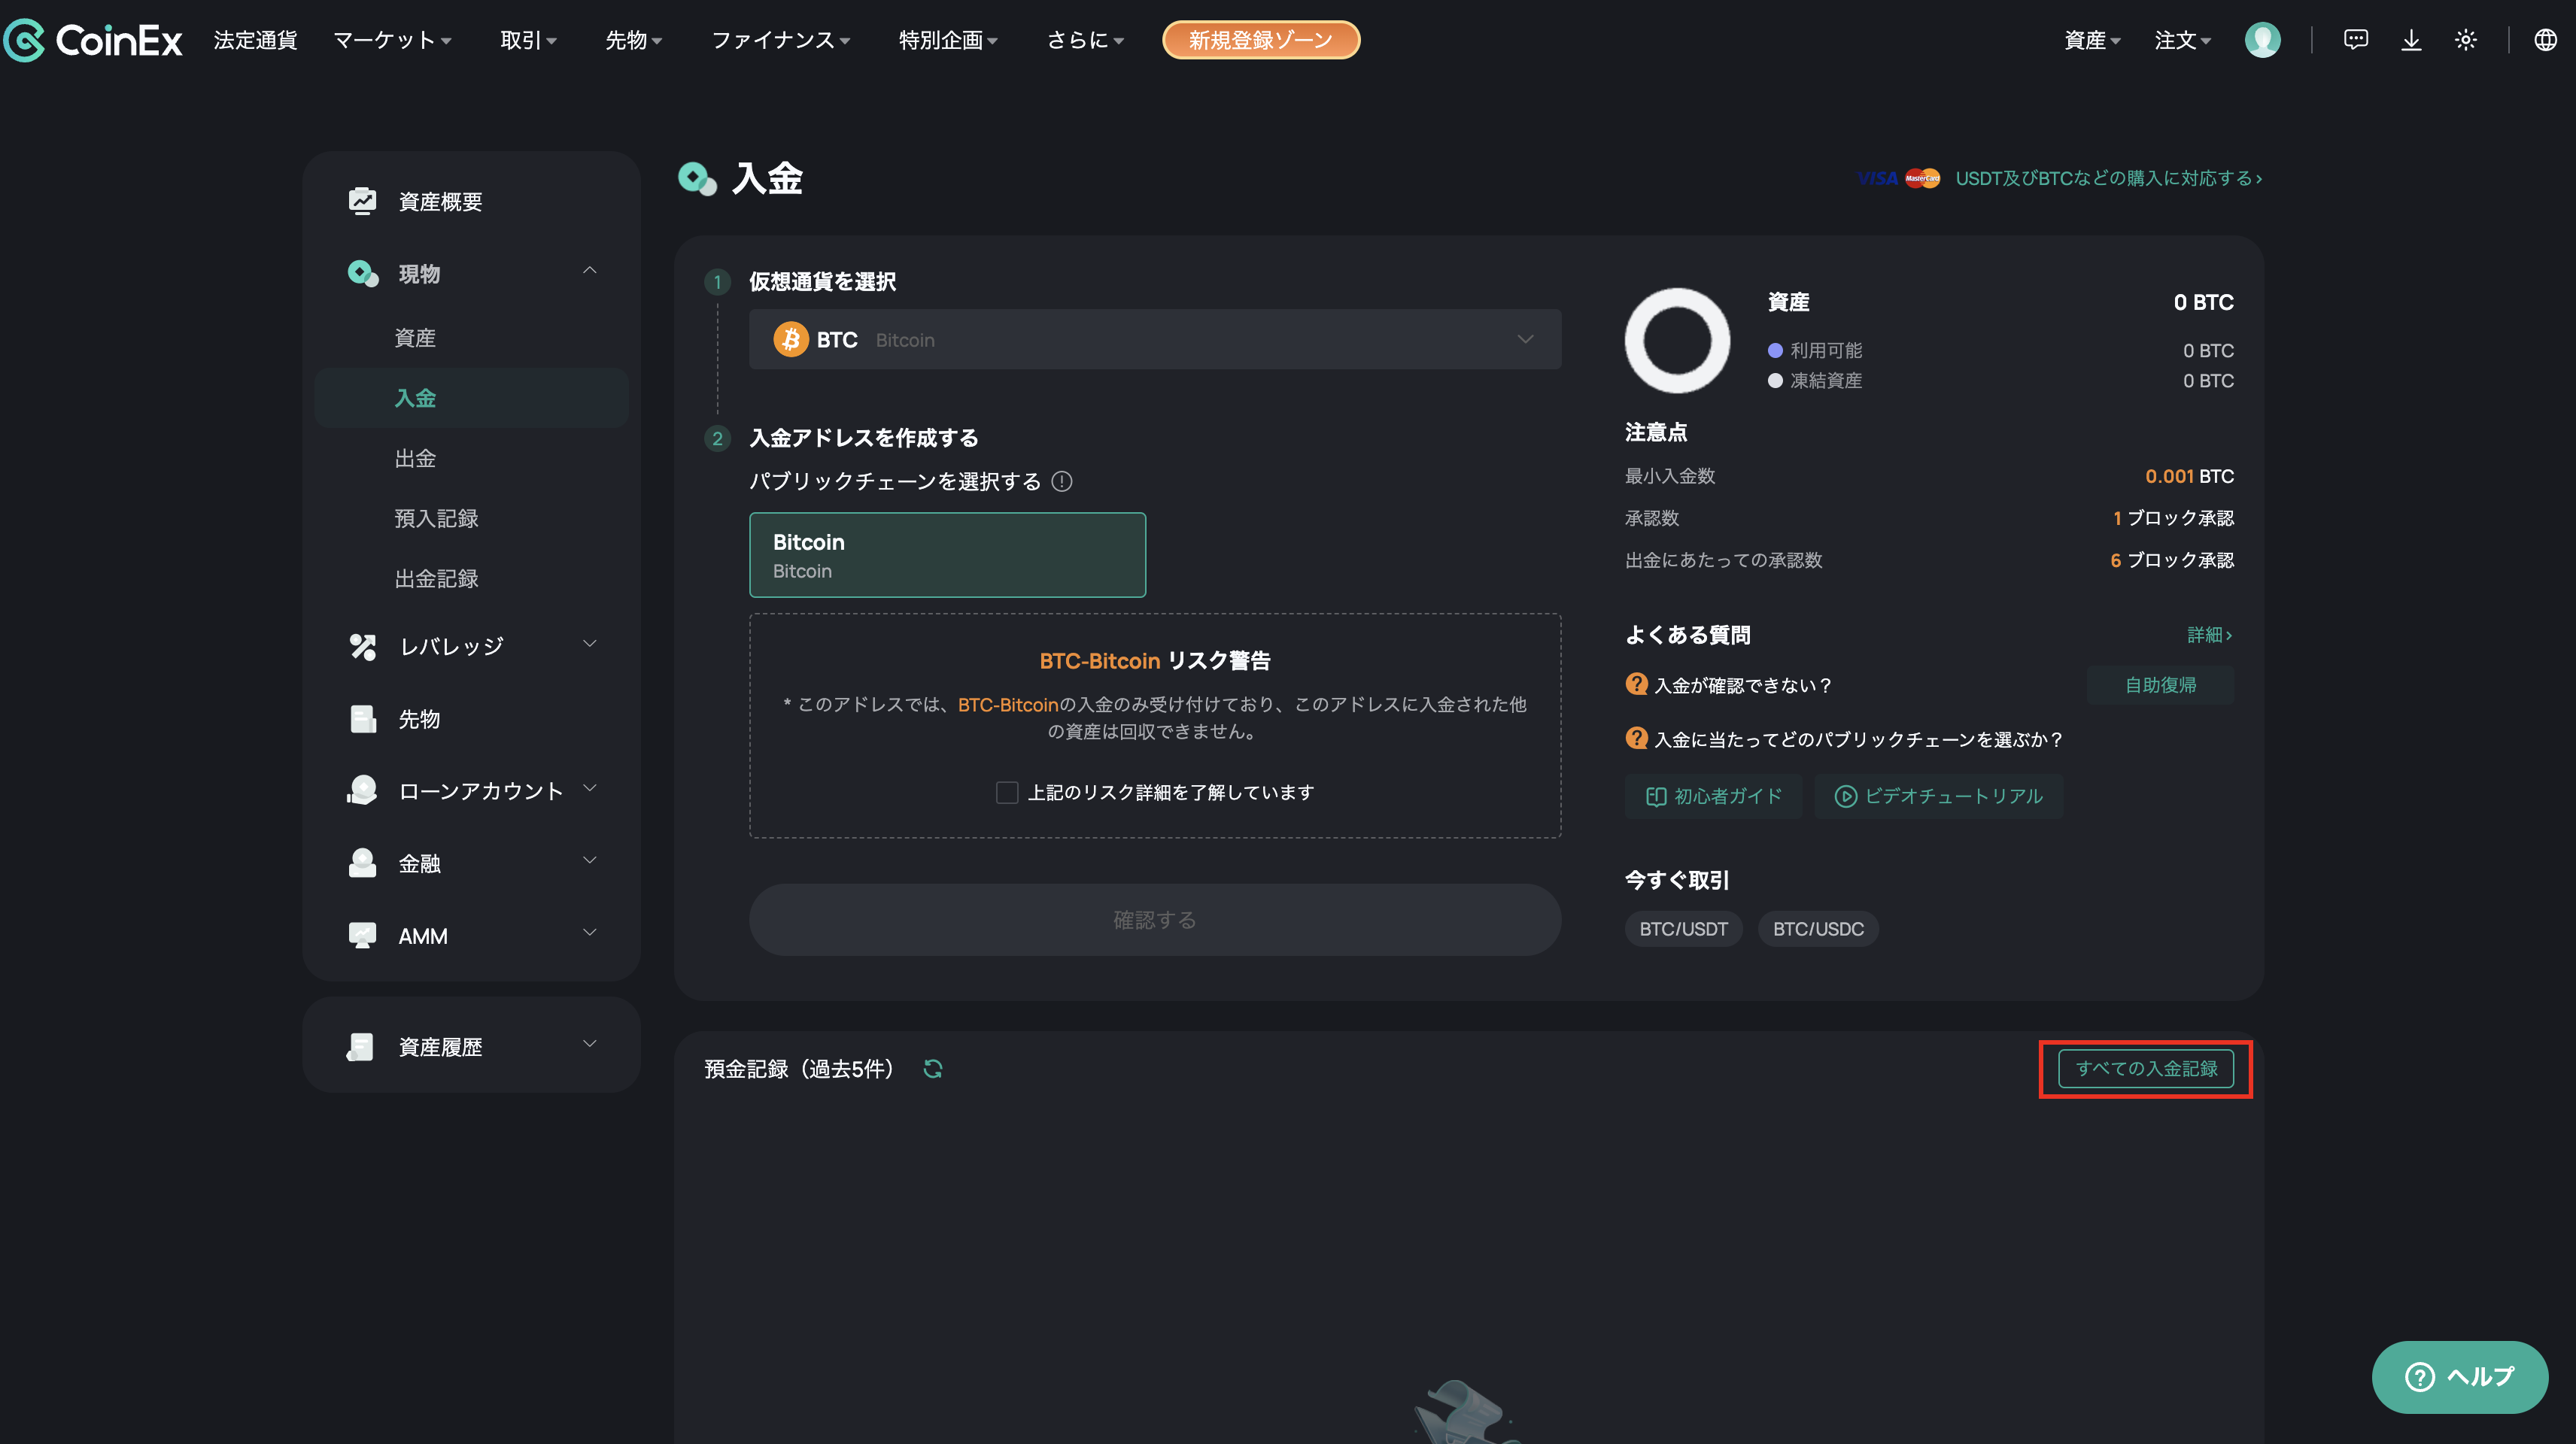
Task: Click question icon for 入金が確認できない？
Action: tap(1636, 684)
